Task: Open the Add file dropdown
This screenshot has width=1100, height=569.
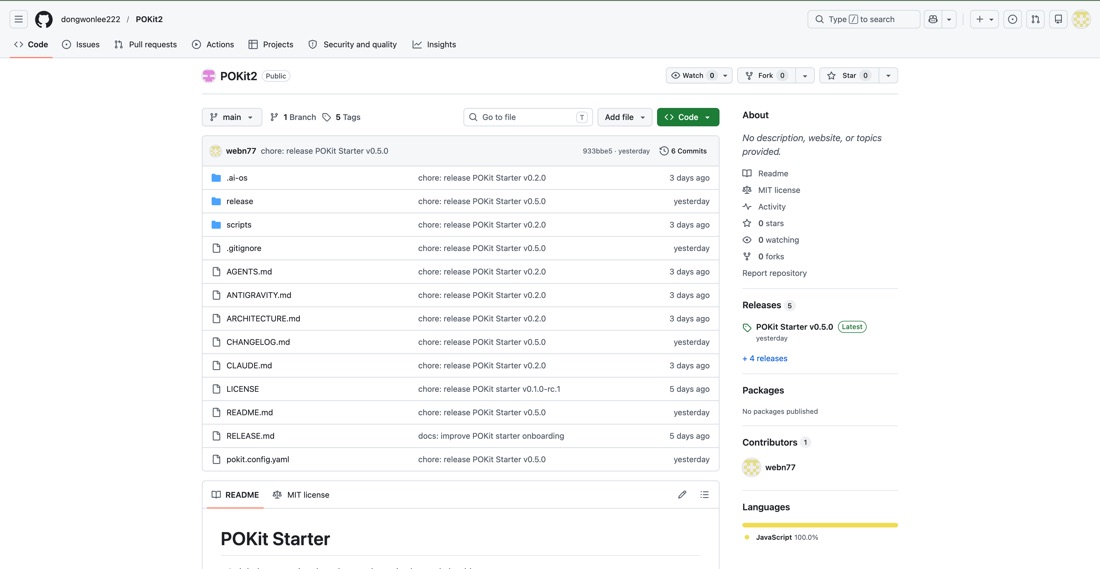Action: click(x=625, y=117)
